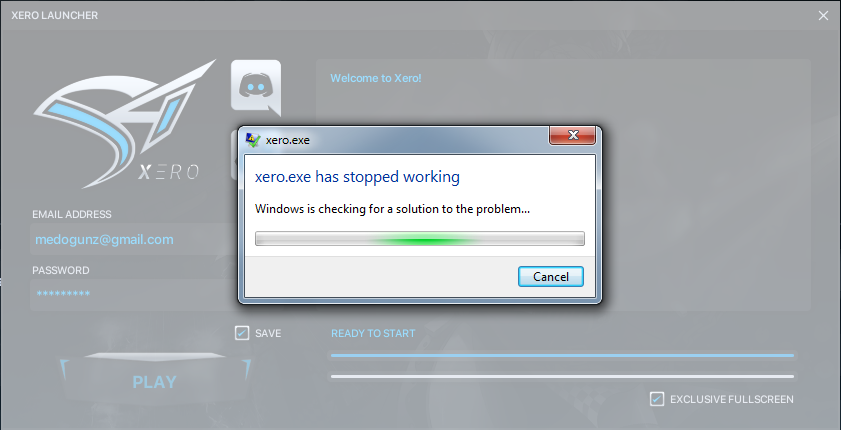
Task: Click the xero.exe dialog title icon
Action: pyautogui.click(x=253, y=140)
